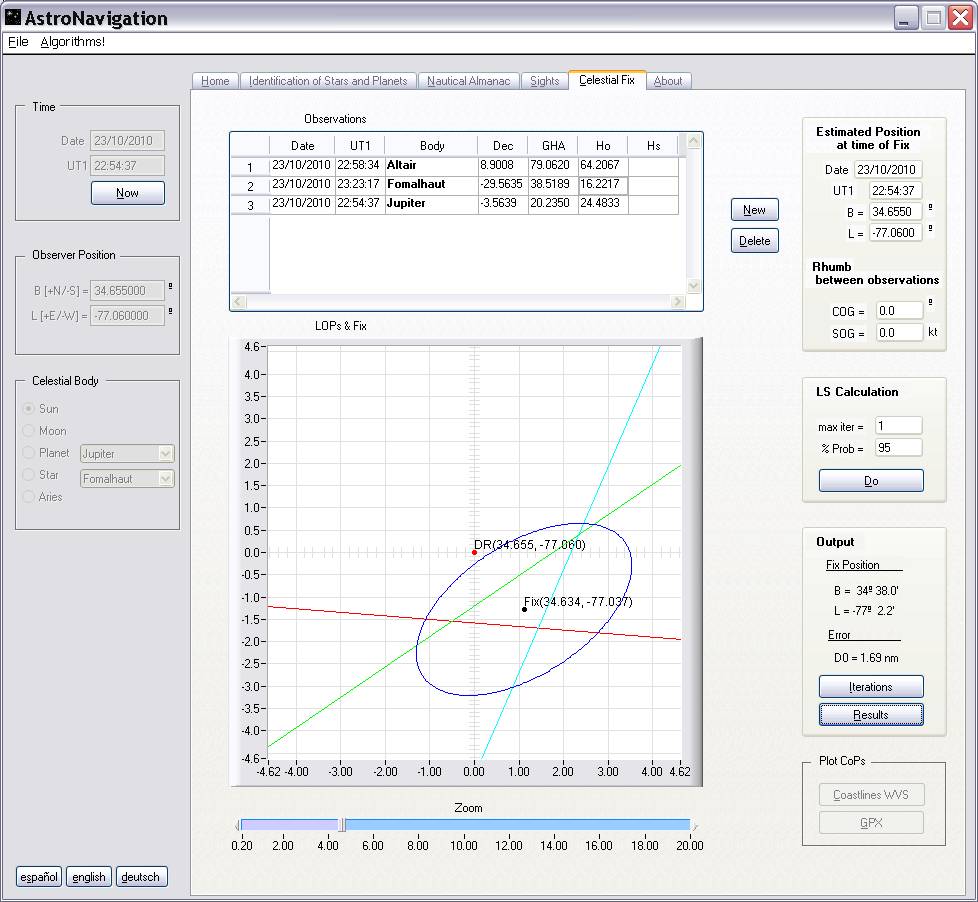Click the New observation button
Screen dimensions: 978x902
754,210
